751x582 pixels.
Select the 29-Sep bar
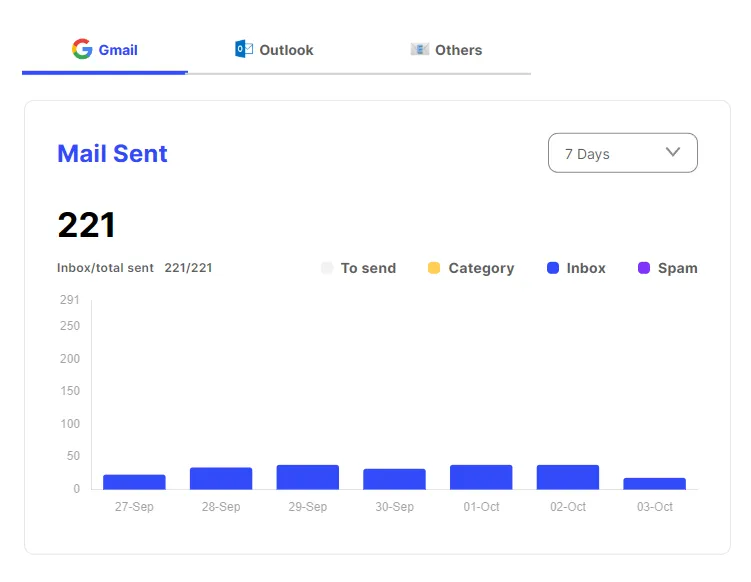(308, 477)
